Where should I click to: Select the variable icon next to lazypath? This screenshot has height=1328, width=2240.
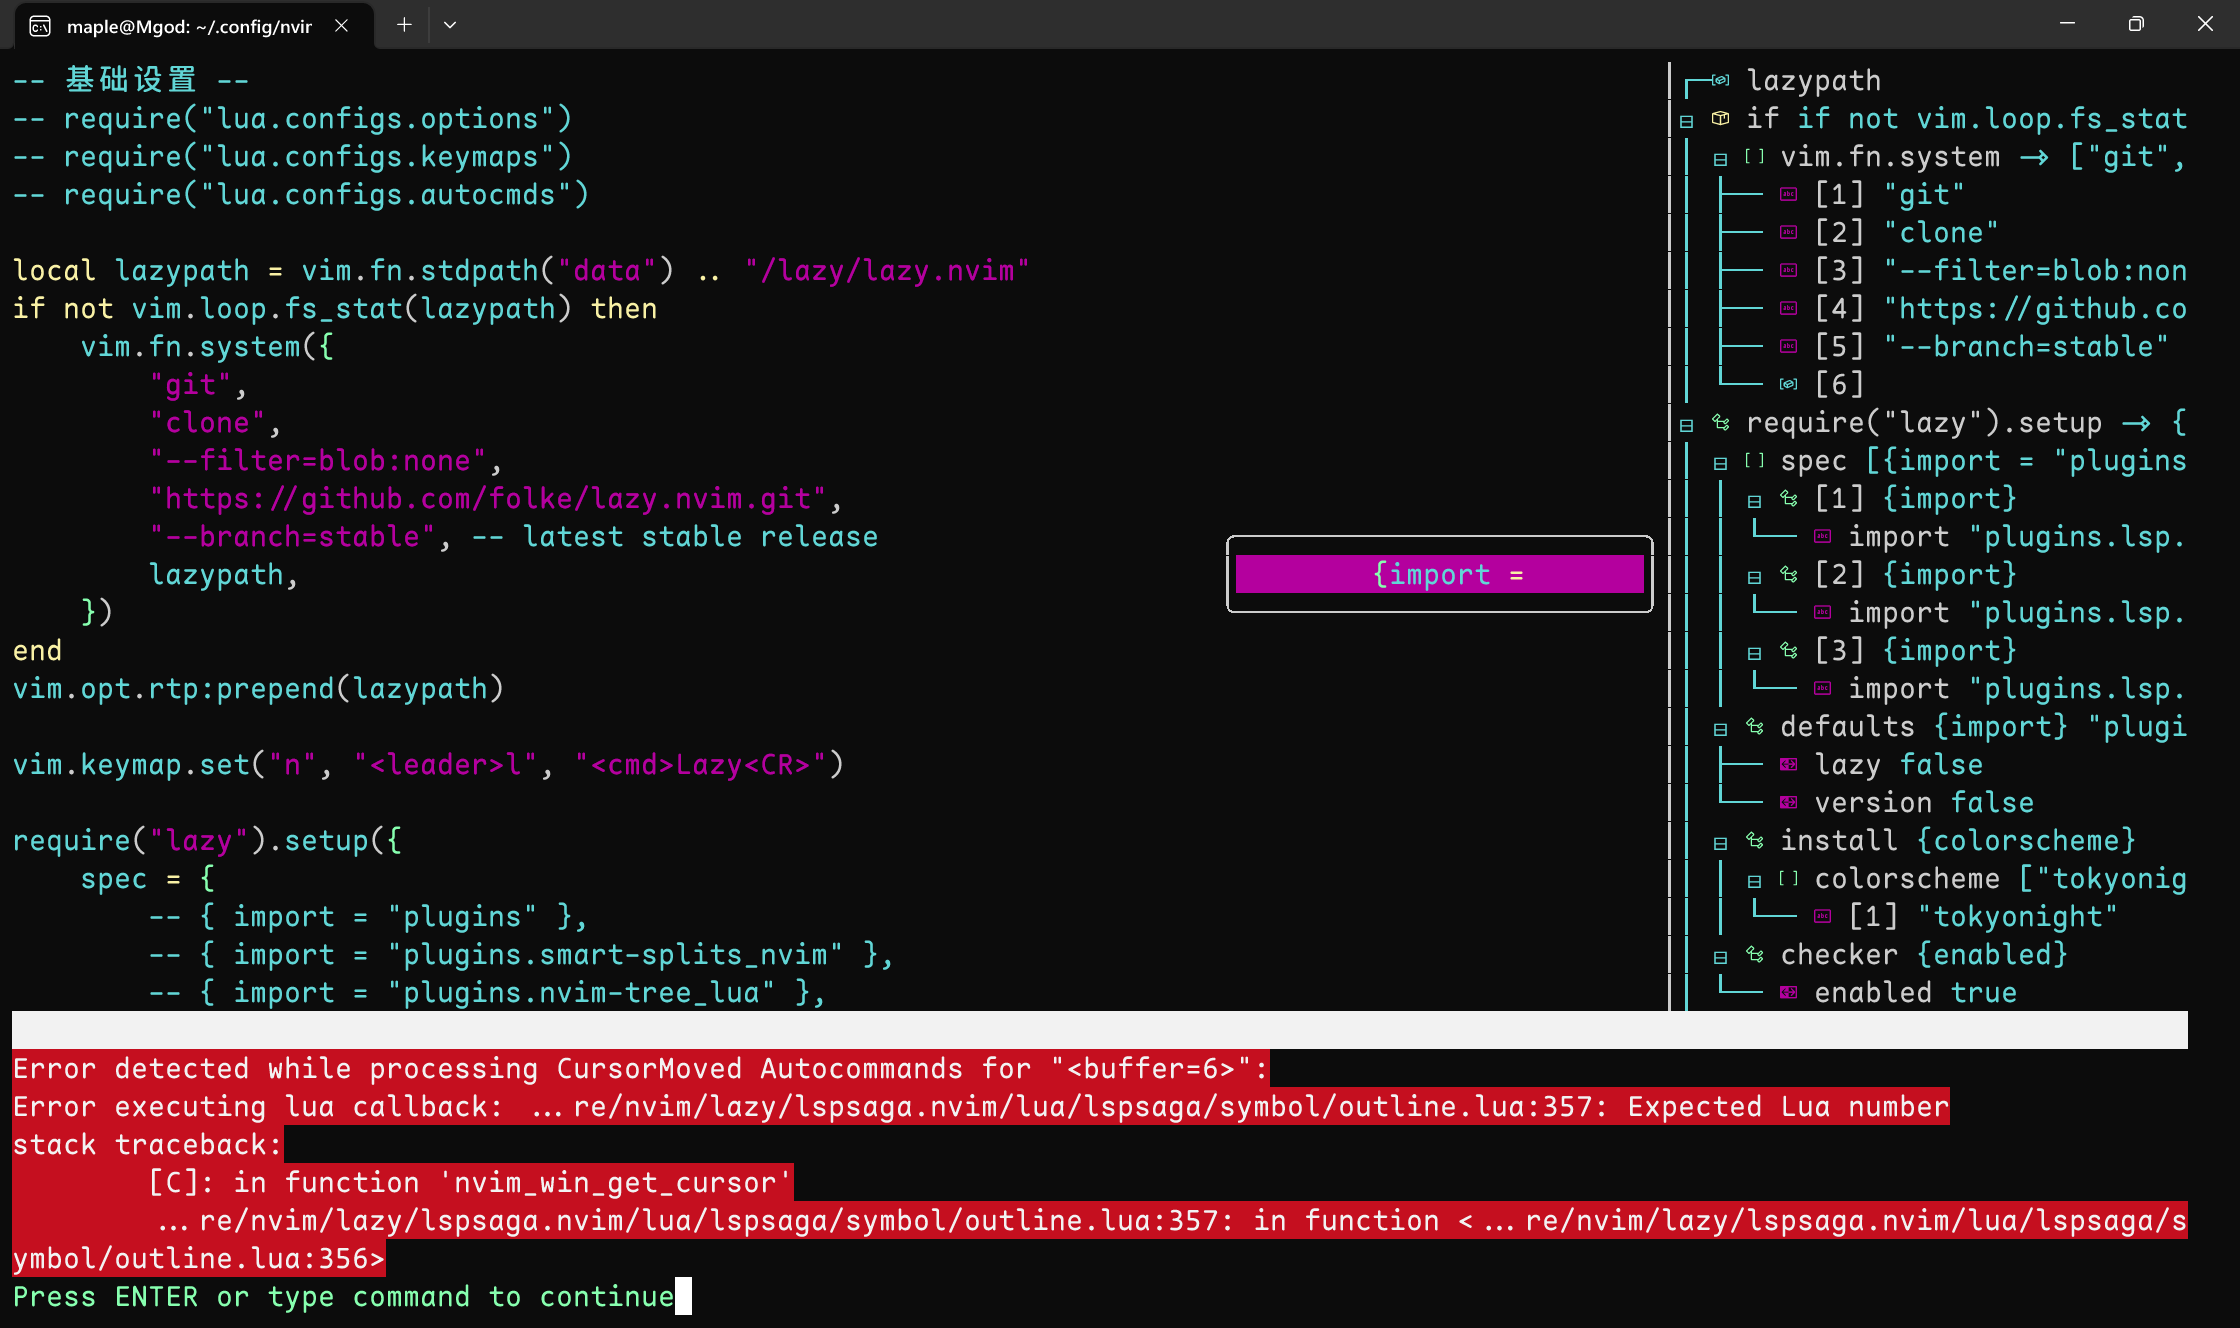[1719, 80]
